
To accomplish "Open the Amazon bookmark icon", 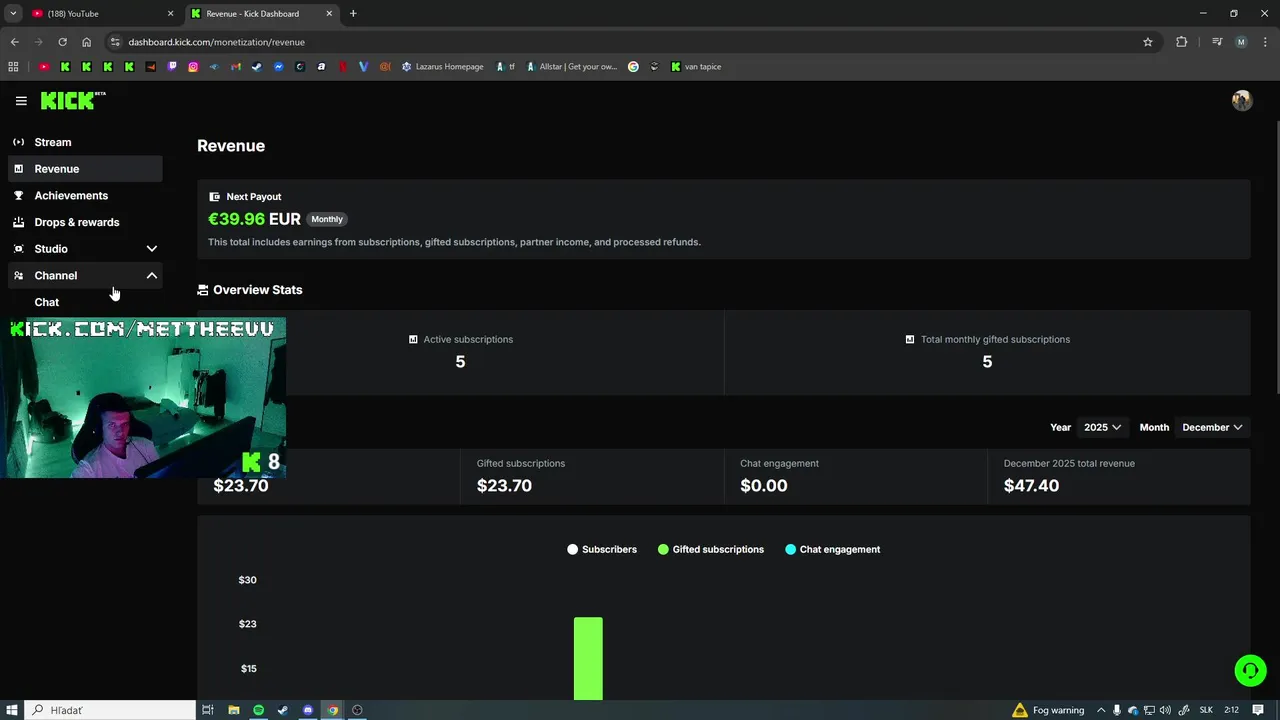I will point(321,67).
